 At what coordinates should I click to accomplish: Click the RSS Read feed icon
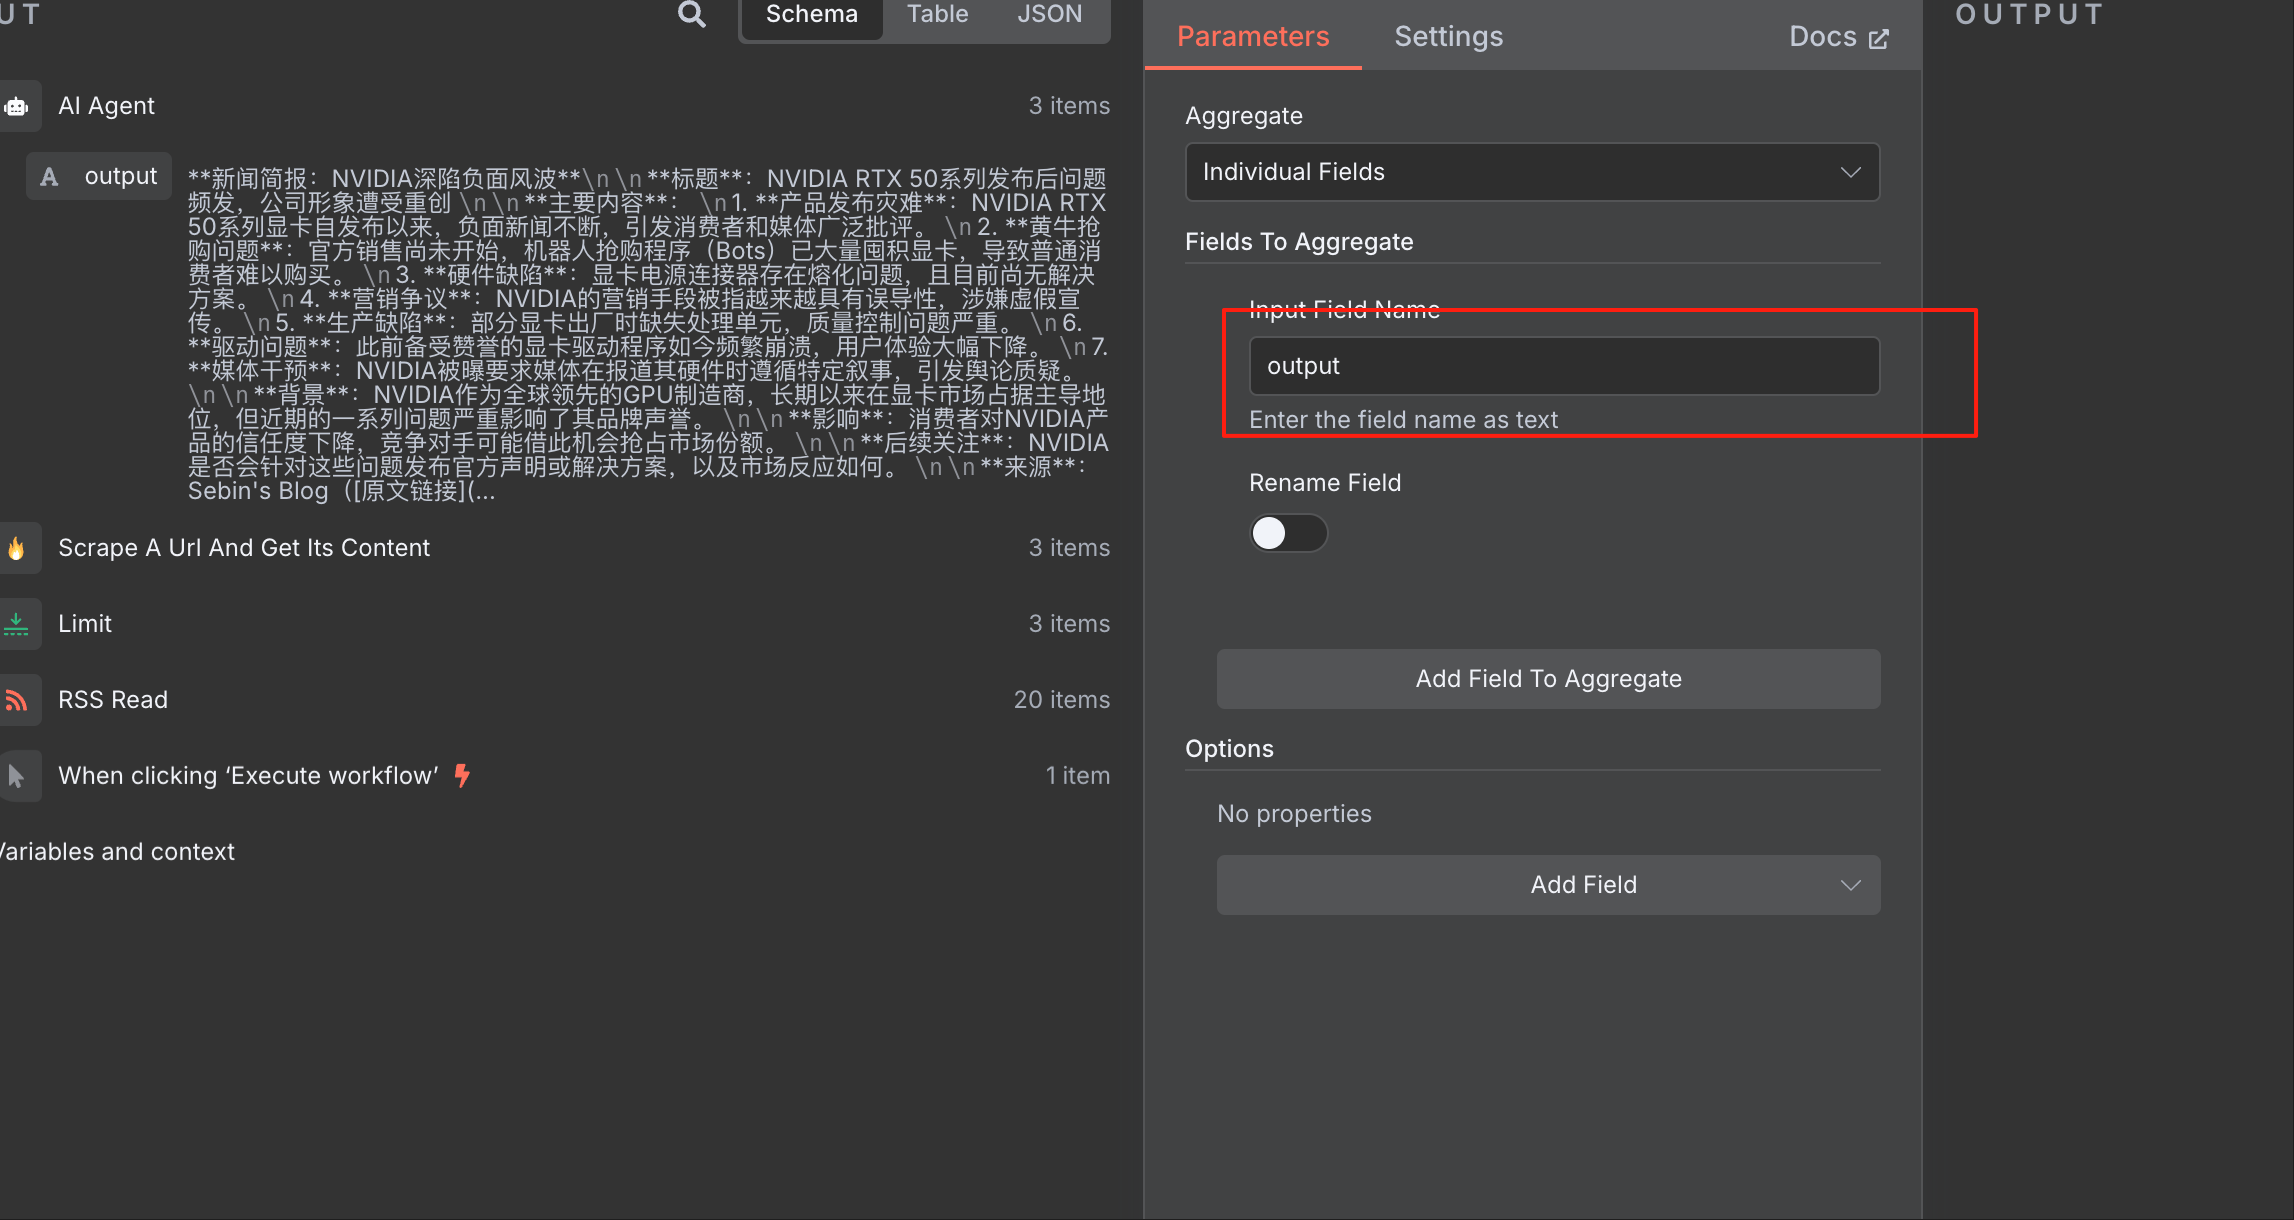[x=17, y=700]
